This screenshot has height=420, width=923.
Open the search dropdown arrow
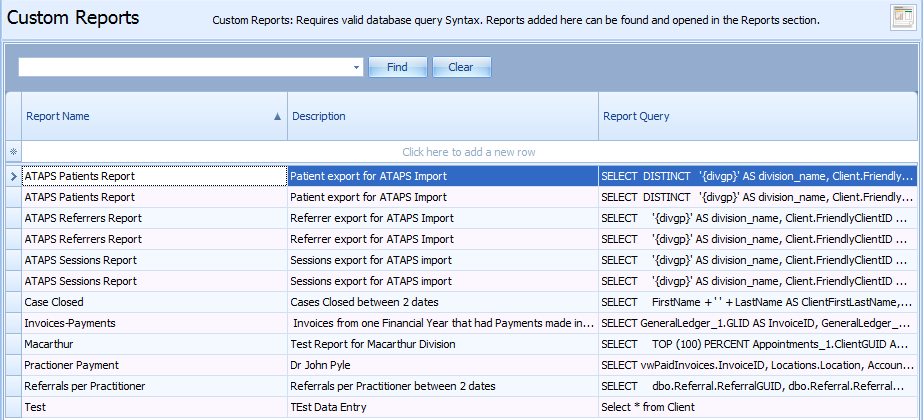pos(356,68)
